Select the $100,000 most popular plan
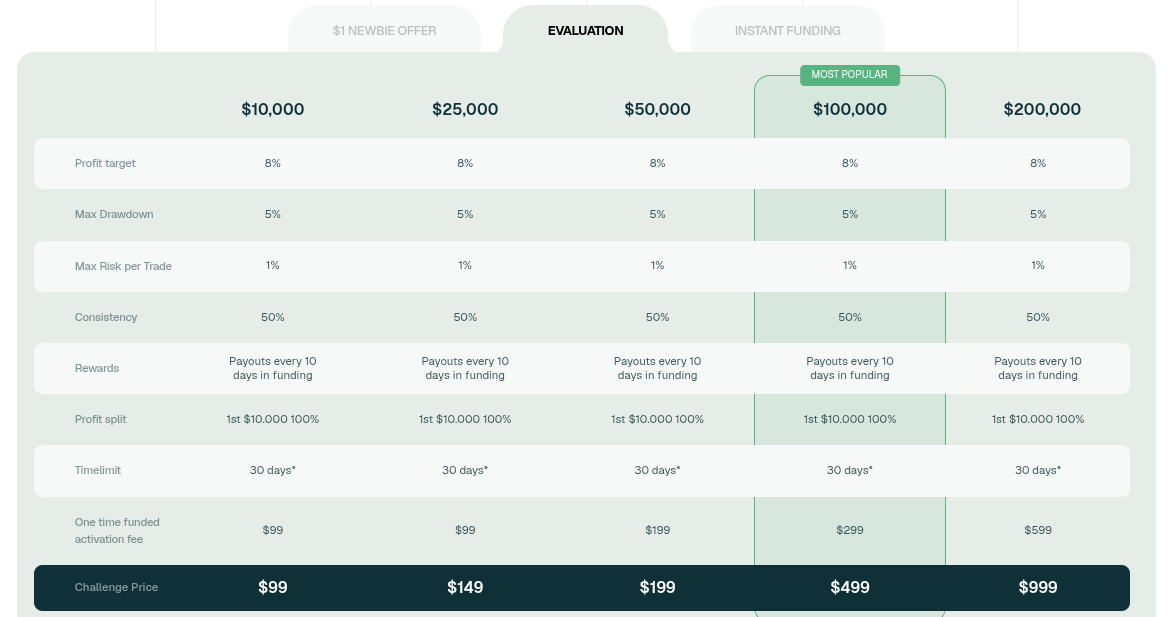 pos(849,109)
